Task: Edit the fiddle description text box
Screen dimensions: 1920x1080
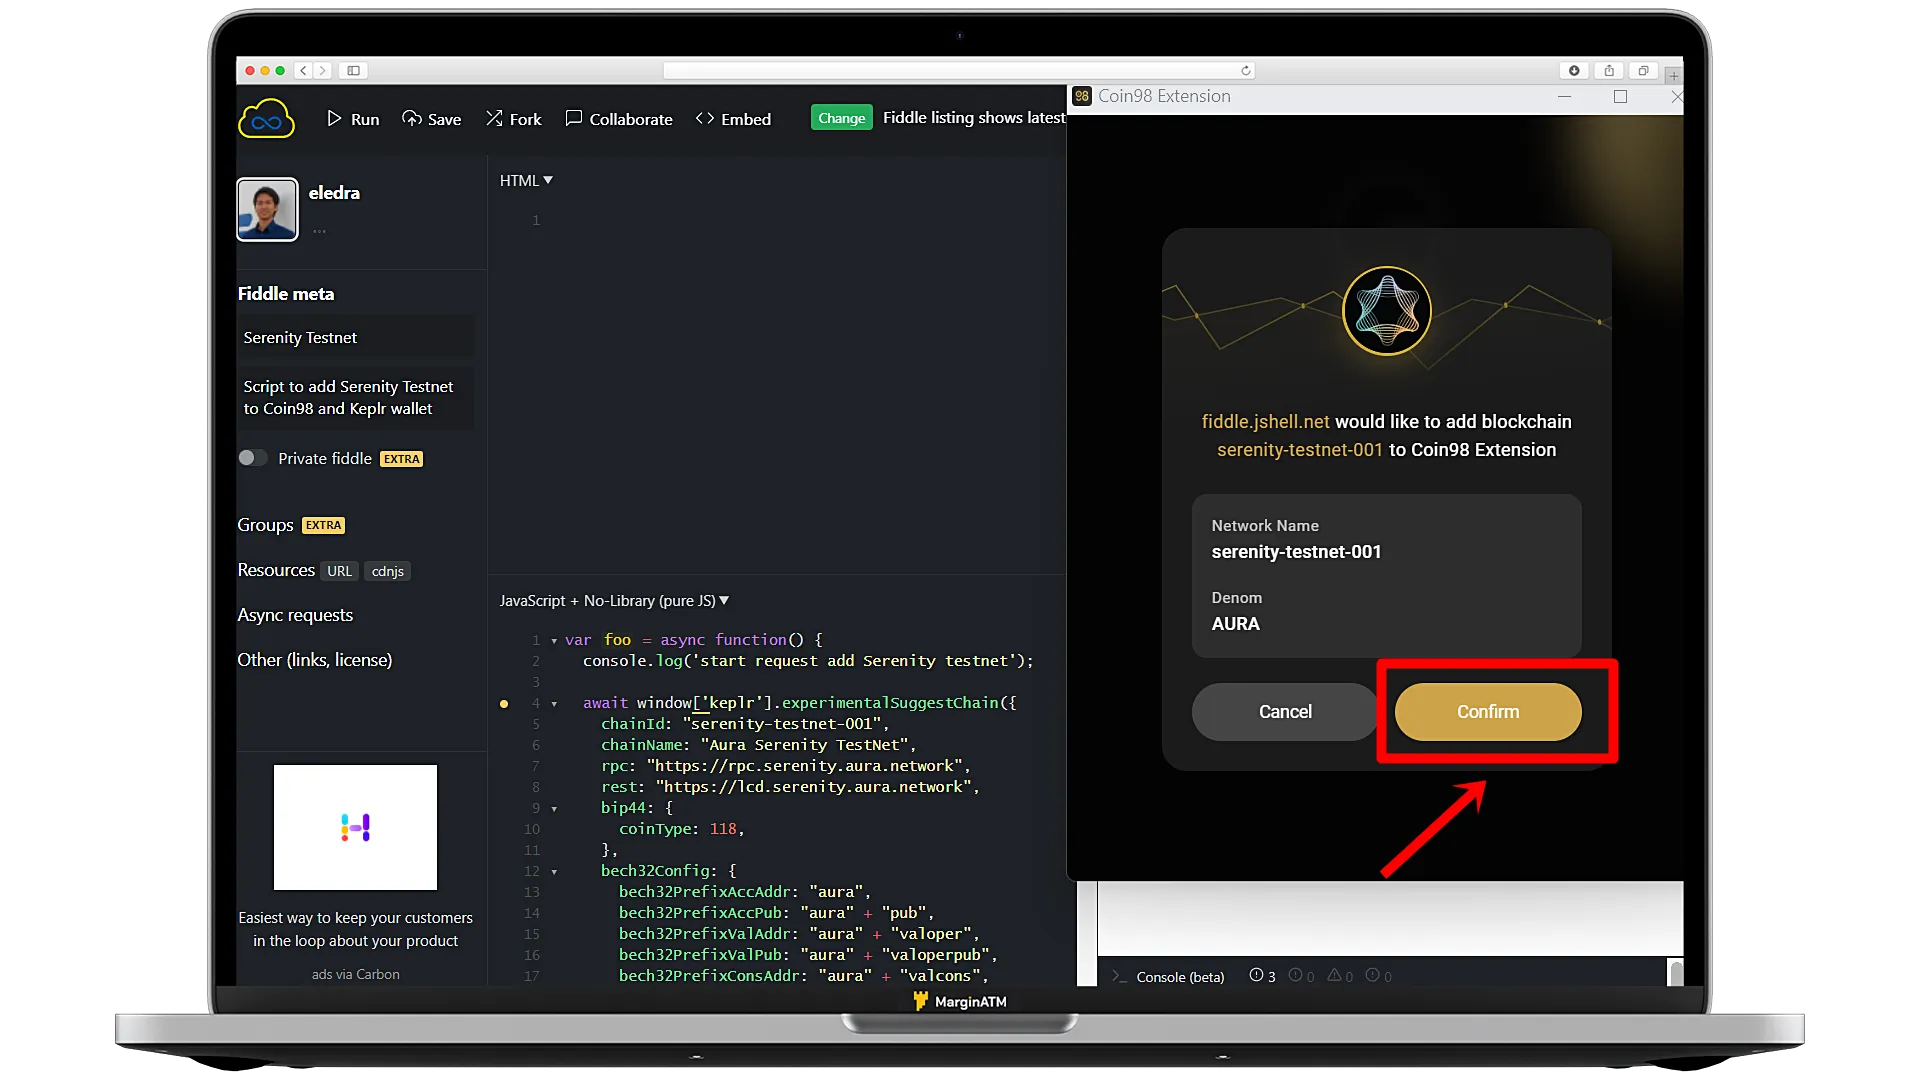Action: click(355, 398)
